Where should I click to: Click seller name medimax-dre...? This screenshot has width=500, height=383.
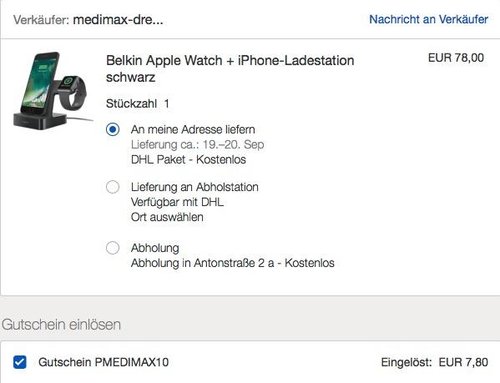pos(118,20)
